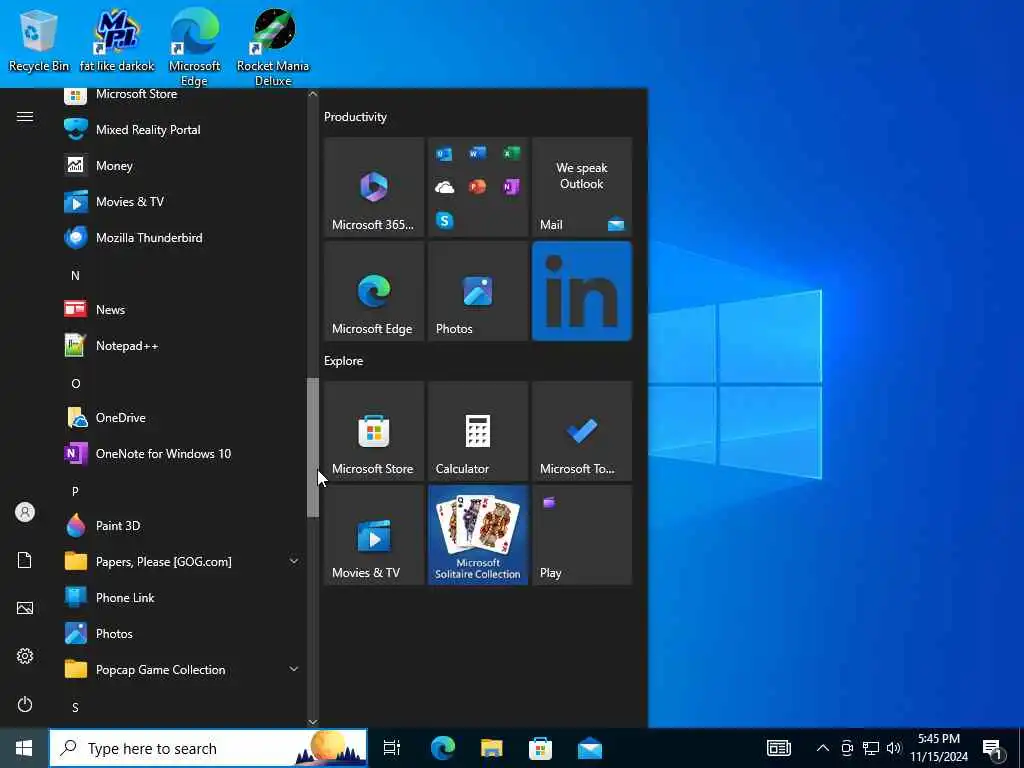Click the app list scrollbar thumb
Image resolution: width=1024 pixels, height=768 pixels.
pos(313,447)
